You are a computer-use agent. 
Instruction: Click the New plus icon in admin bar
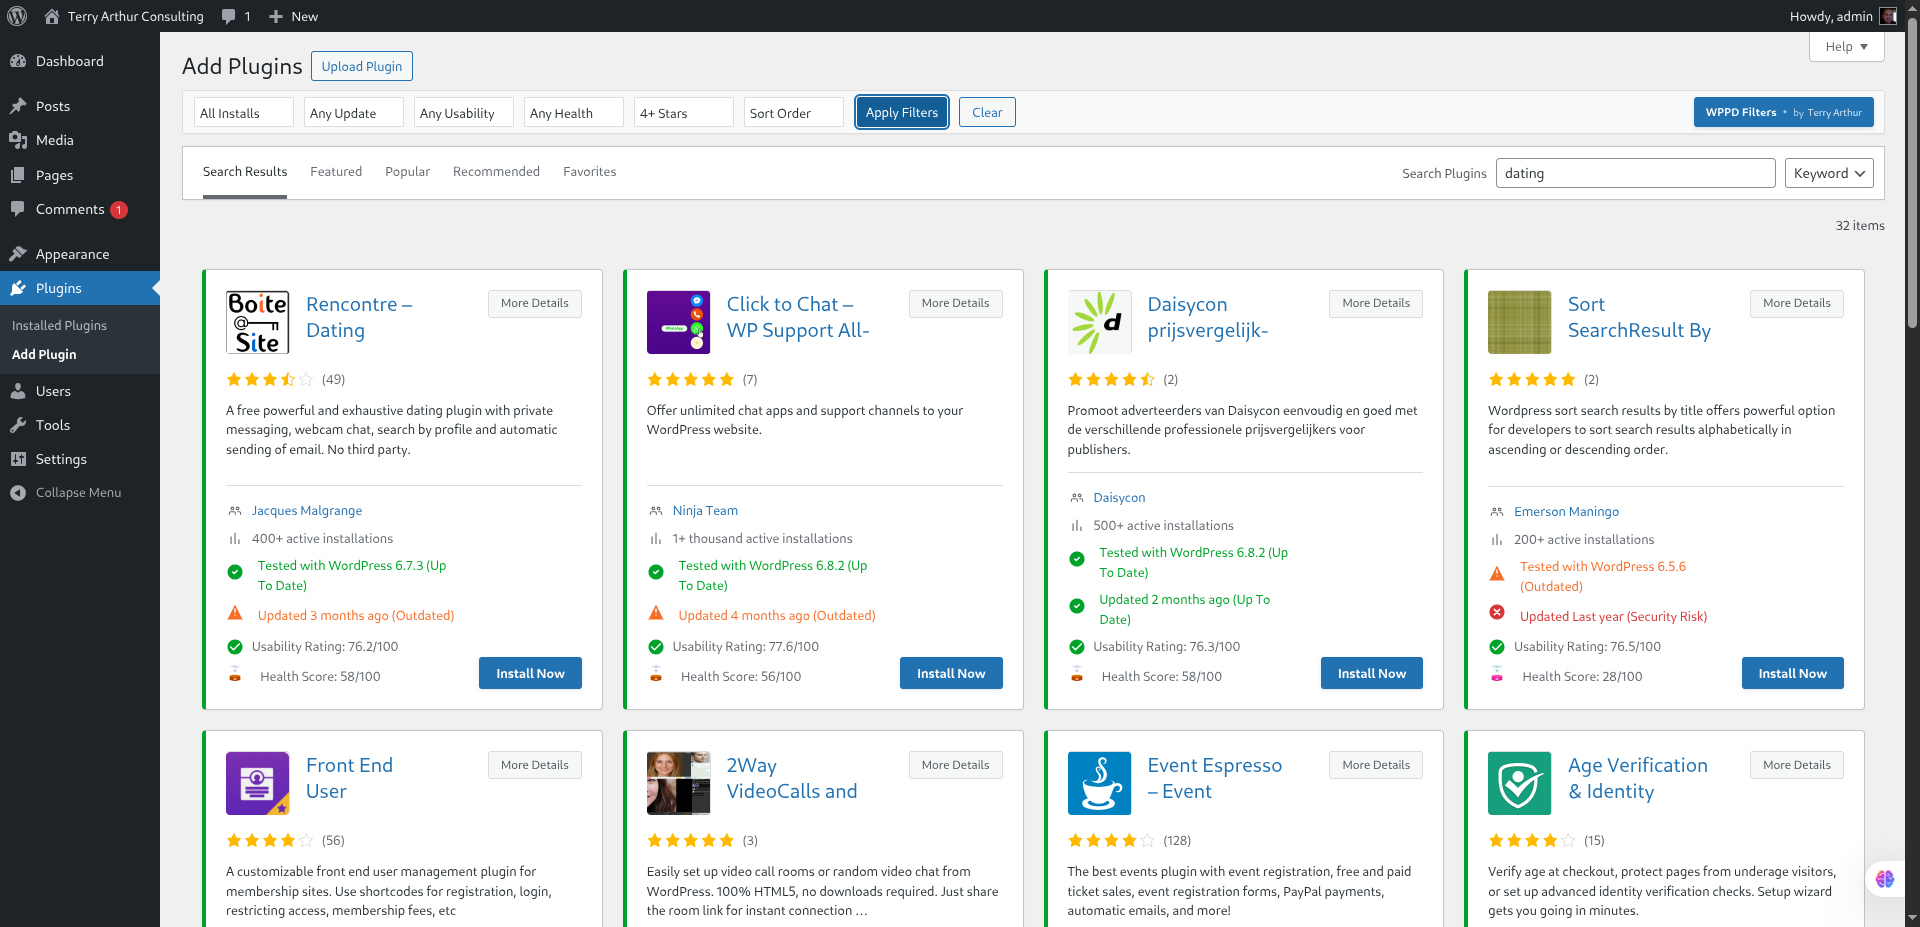coord(276,16)
